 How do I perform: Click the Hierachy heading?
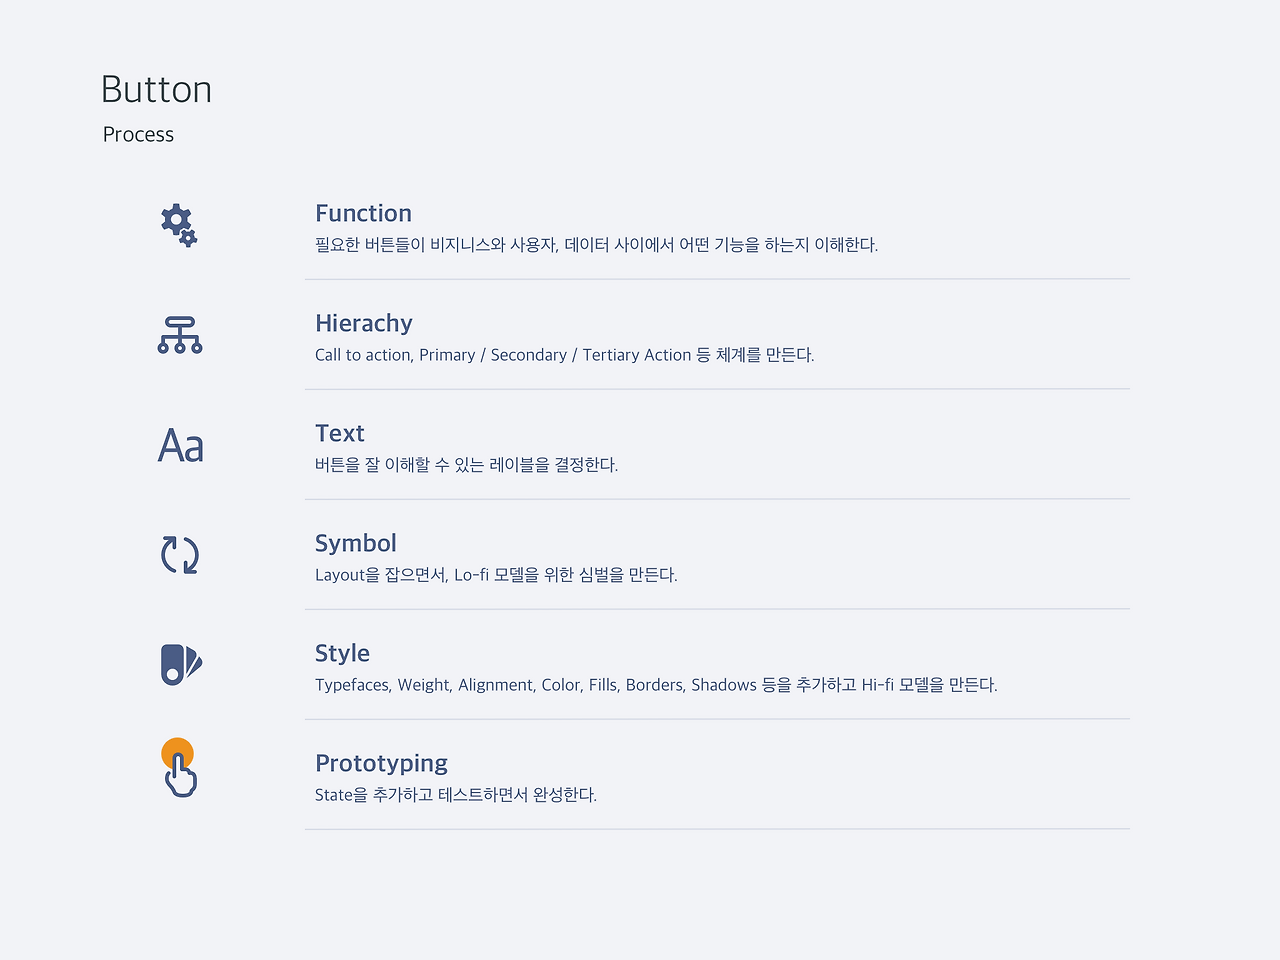coord(363,323)
